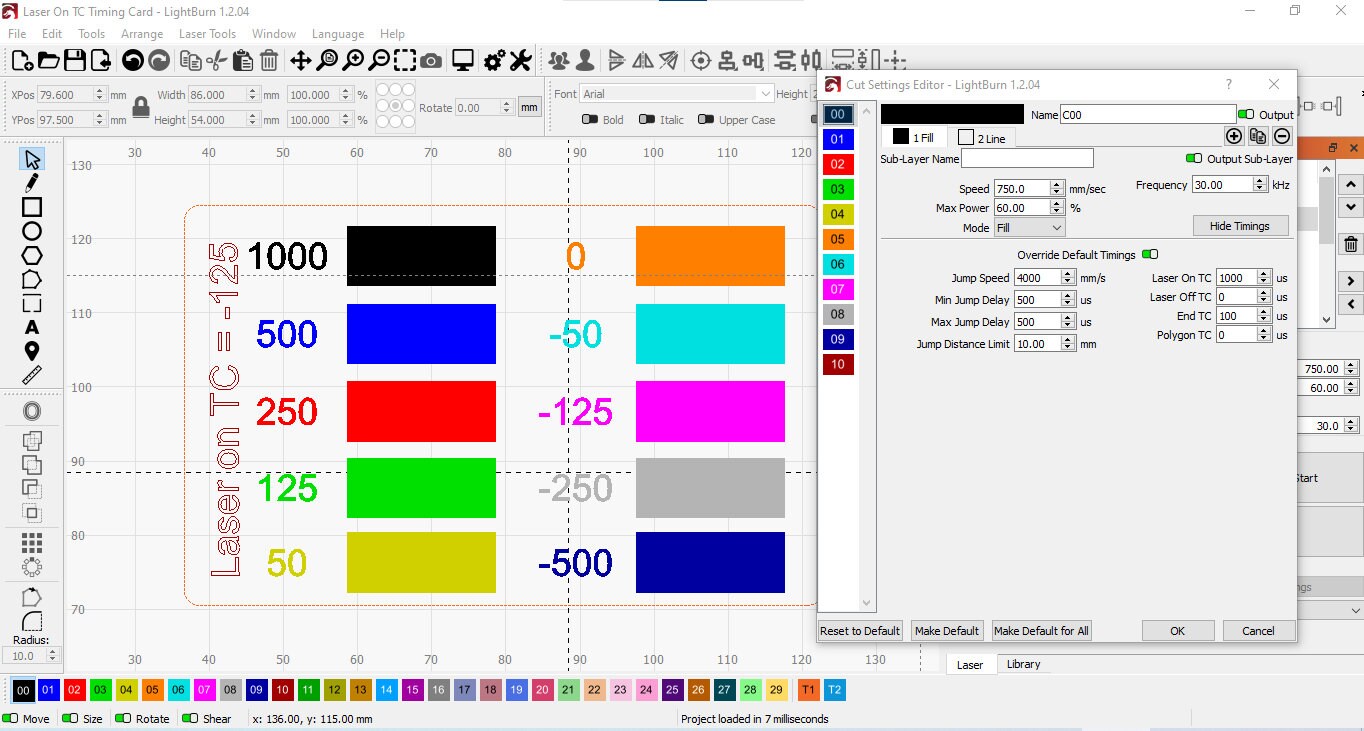The height and width of the screenshot is (731, 1364).
Task: Click the Grid Array tool icon
Action: 32,543
